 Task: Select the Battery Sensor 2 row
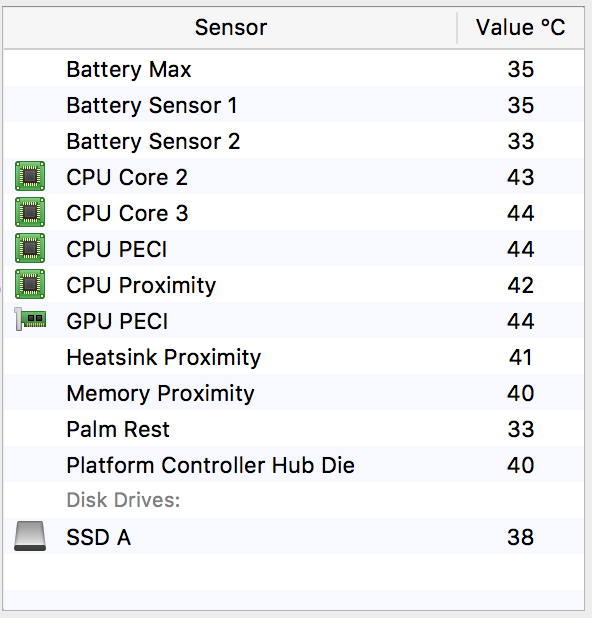click(294, 141)
